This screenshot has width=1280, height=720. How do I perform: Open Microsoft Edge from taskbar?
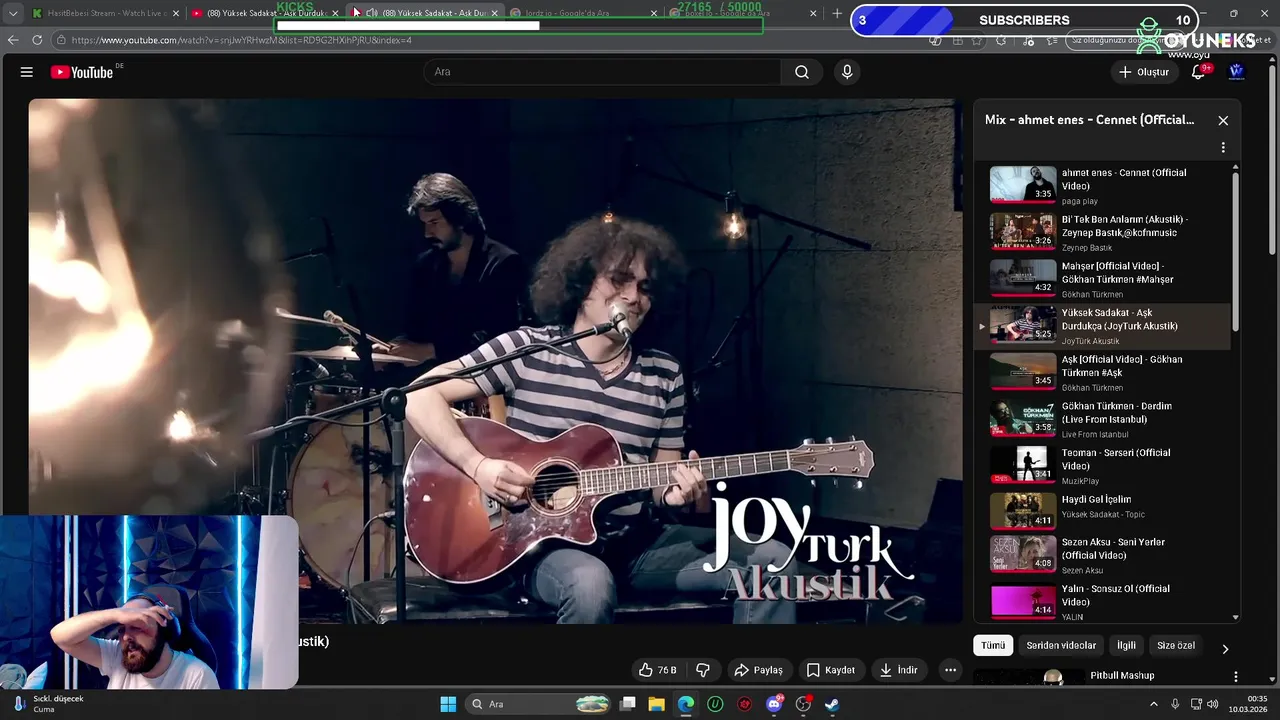pos(686,704)
